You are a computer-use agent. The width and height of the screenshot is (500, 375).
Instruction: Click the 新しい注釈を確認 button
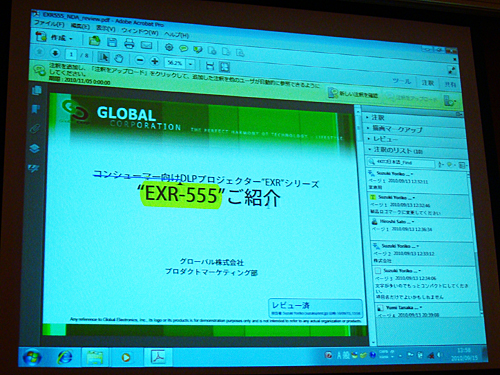click(353, 94)
